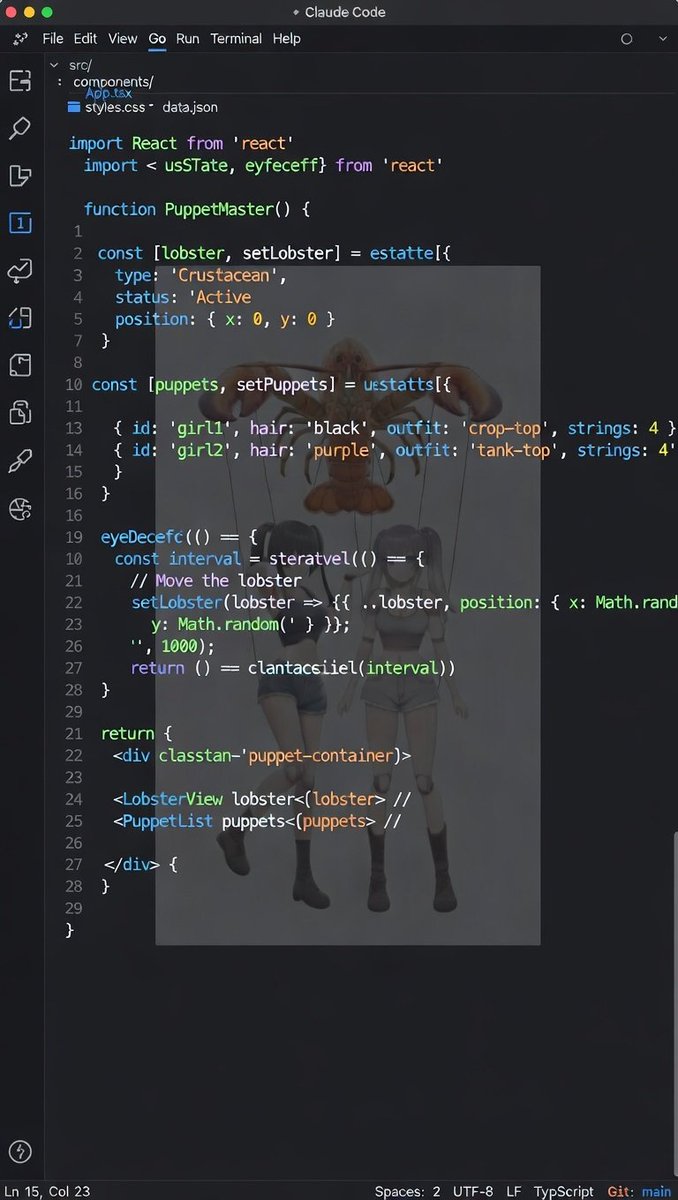678x1200 pixels.
Task: Open the File menu
Action: tap(53, 39)
